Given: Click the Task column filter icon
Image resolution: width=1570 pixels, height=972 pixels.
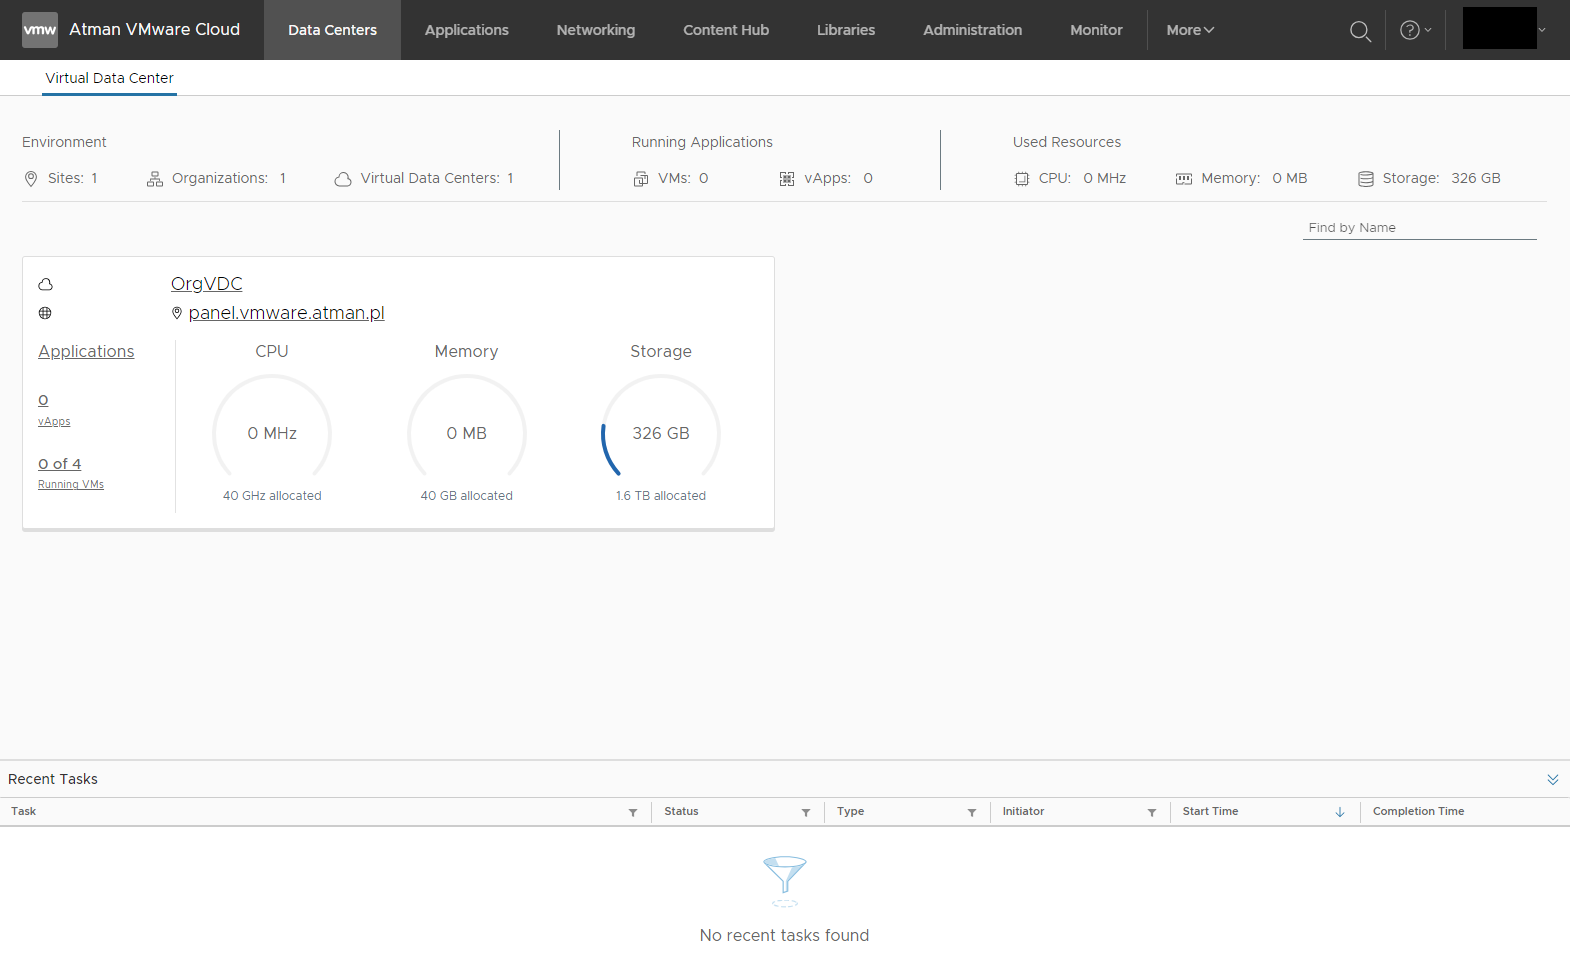Looking at the screenshot, I should [x=633, y=812].
